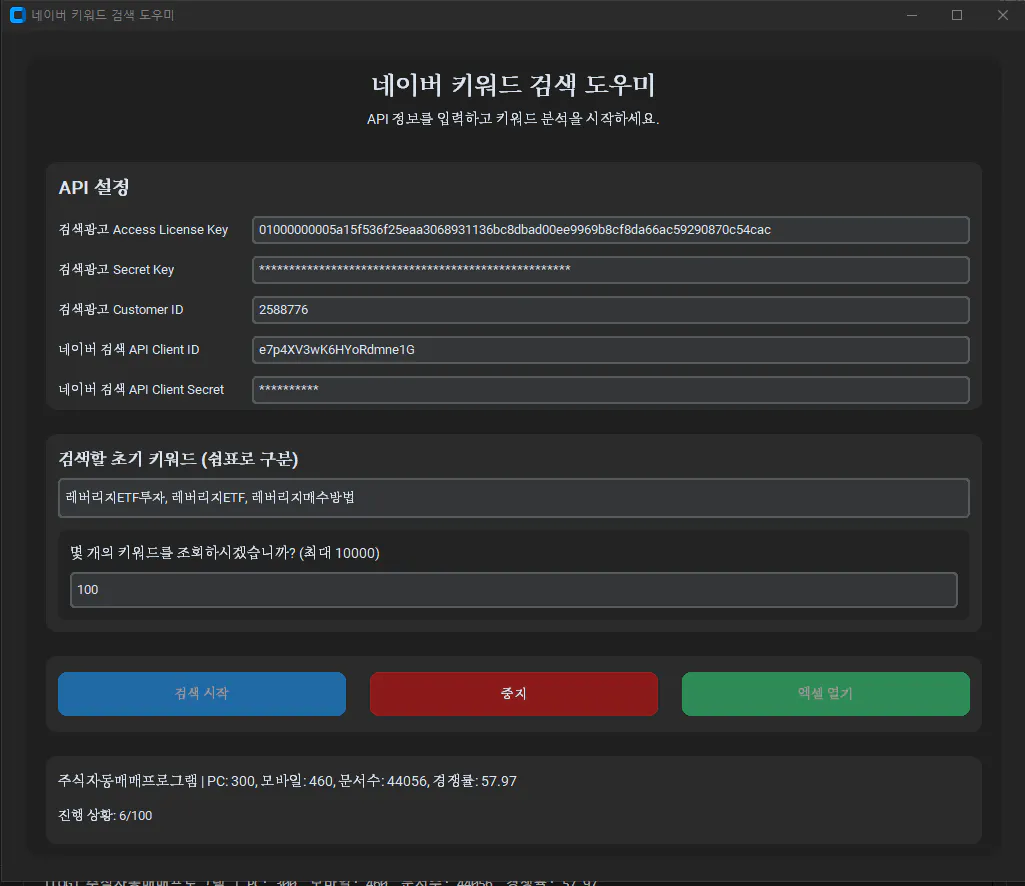Image resolution: width=1025 pixels, height=886 pixels.
Task: Click the 네이버 키워드 검색 도우미 main title
Action: tap(513, 84)
